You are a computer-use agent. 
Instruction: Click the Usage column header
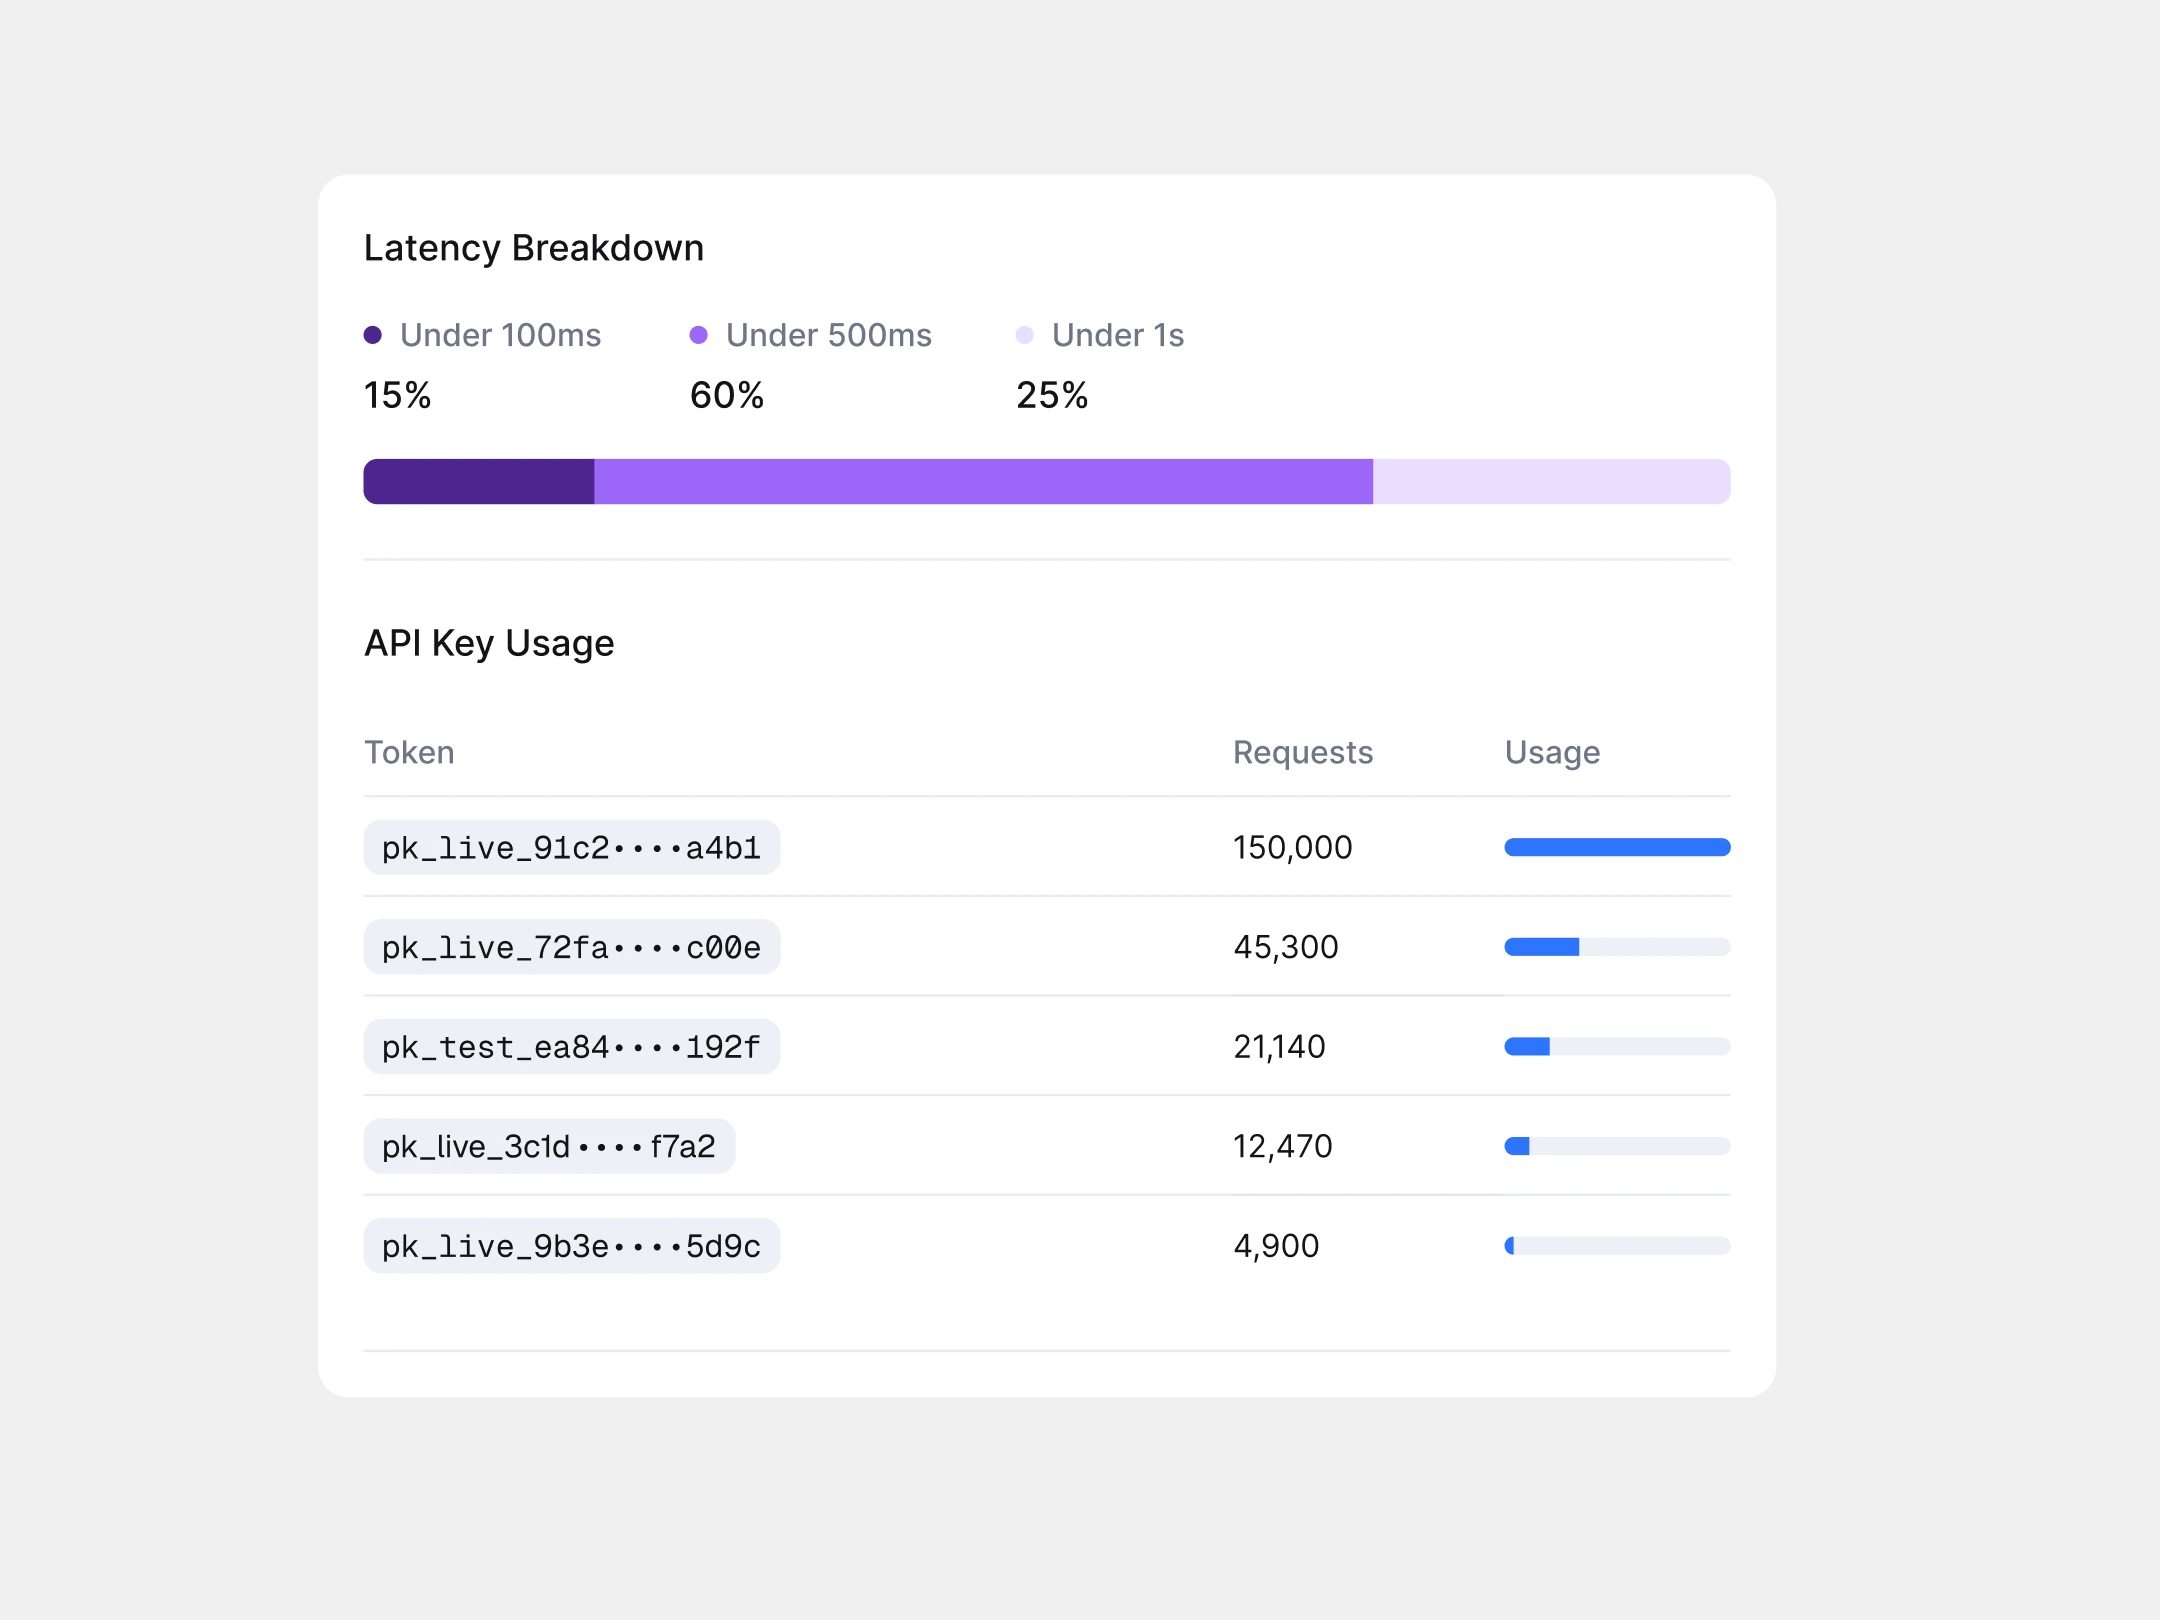point(1553,752)
